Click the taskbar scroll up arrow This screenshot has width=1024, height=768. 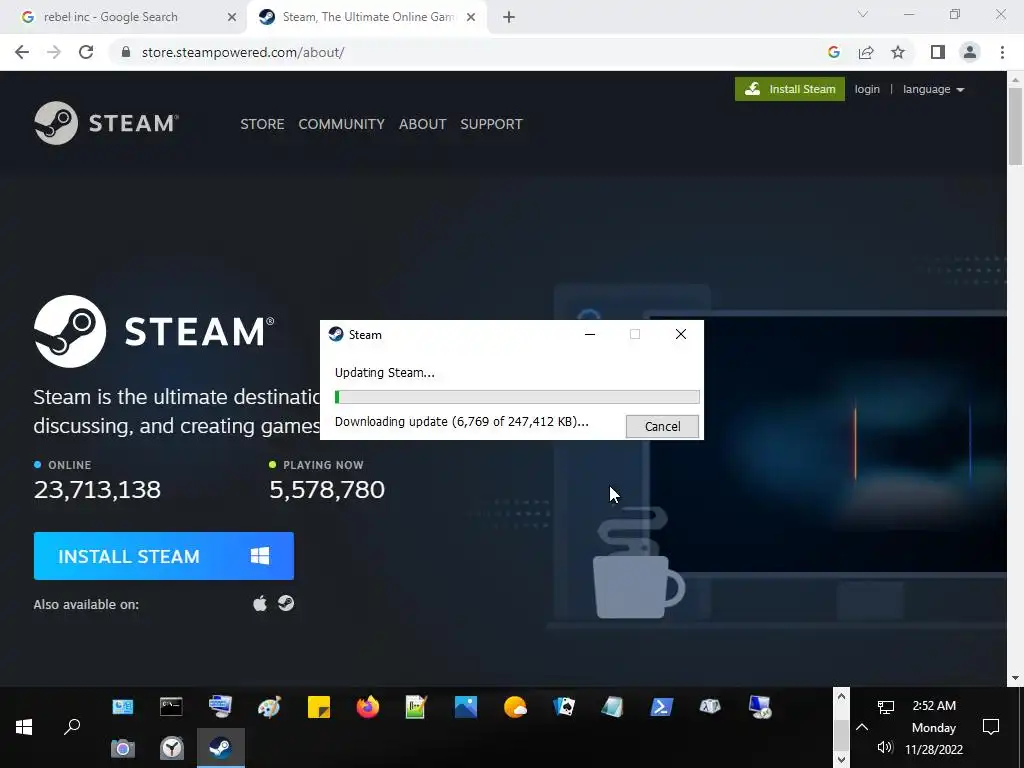pos(841,697)
